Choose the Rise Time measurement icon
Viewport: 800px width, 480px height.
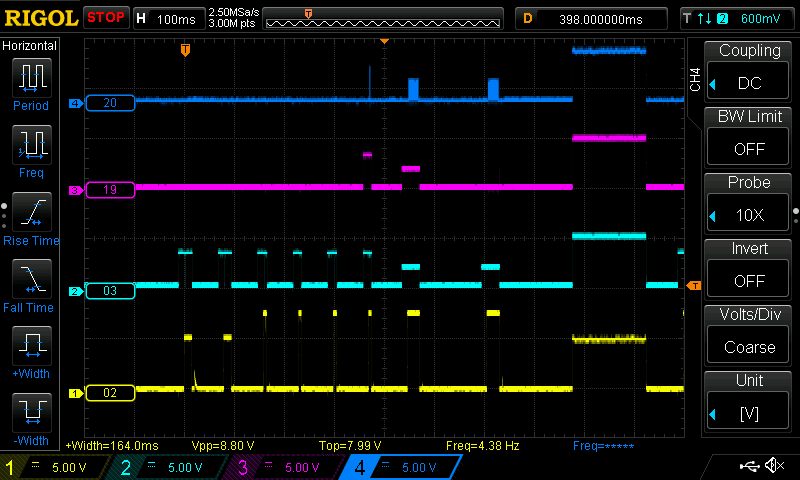point(31,212)
